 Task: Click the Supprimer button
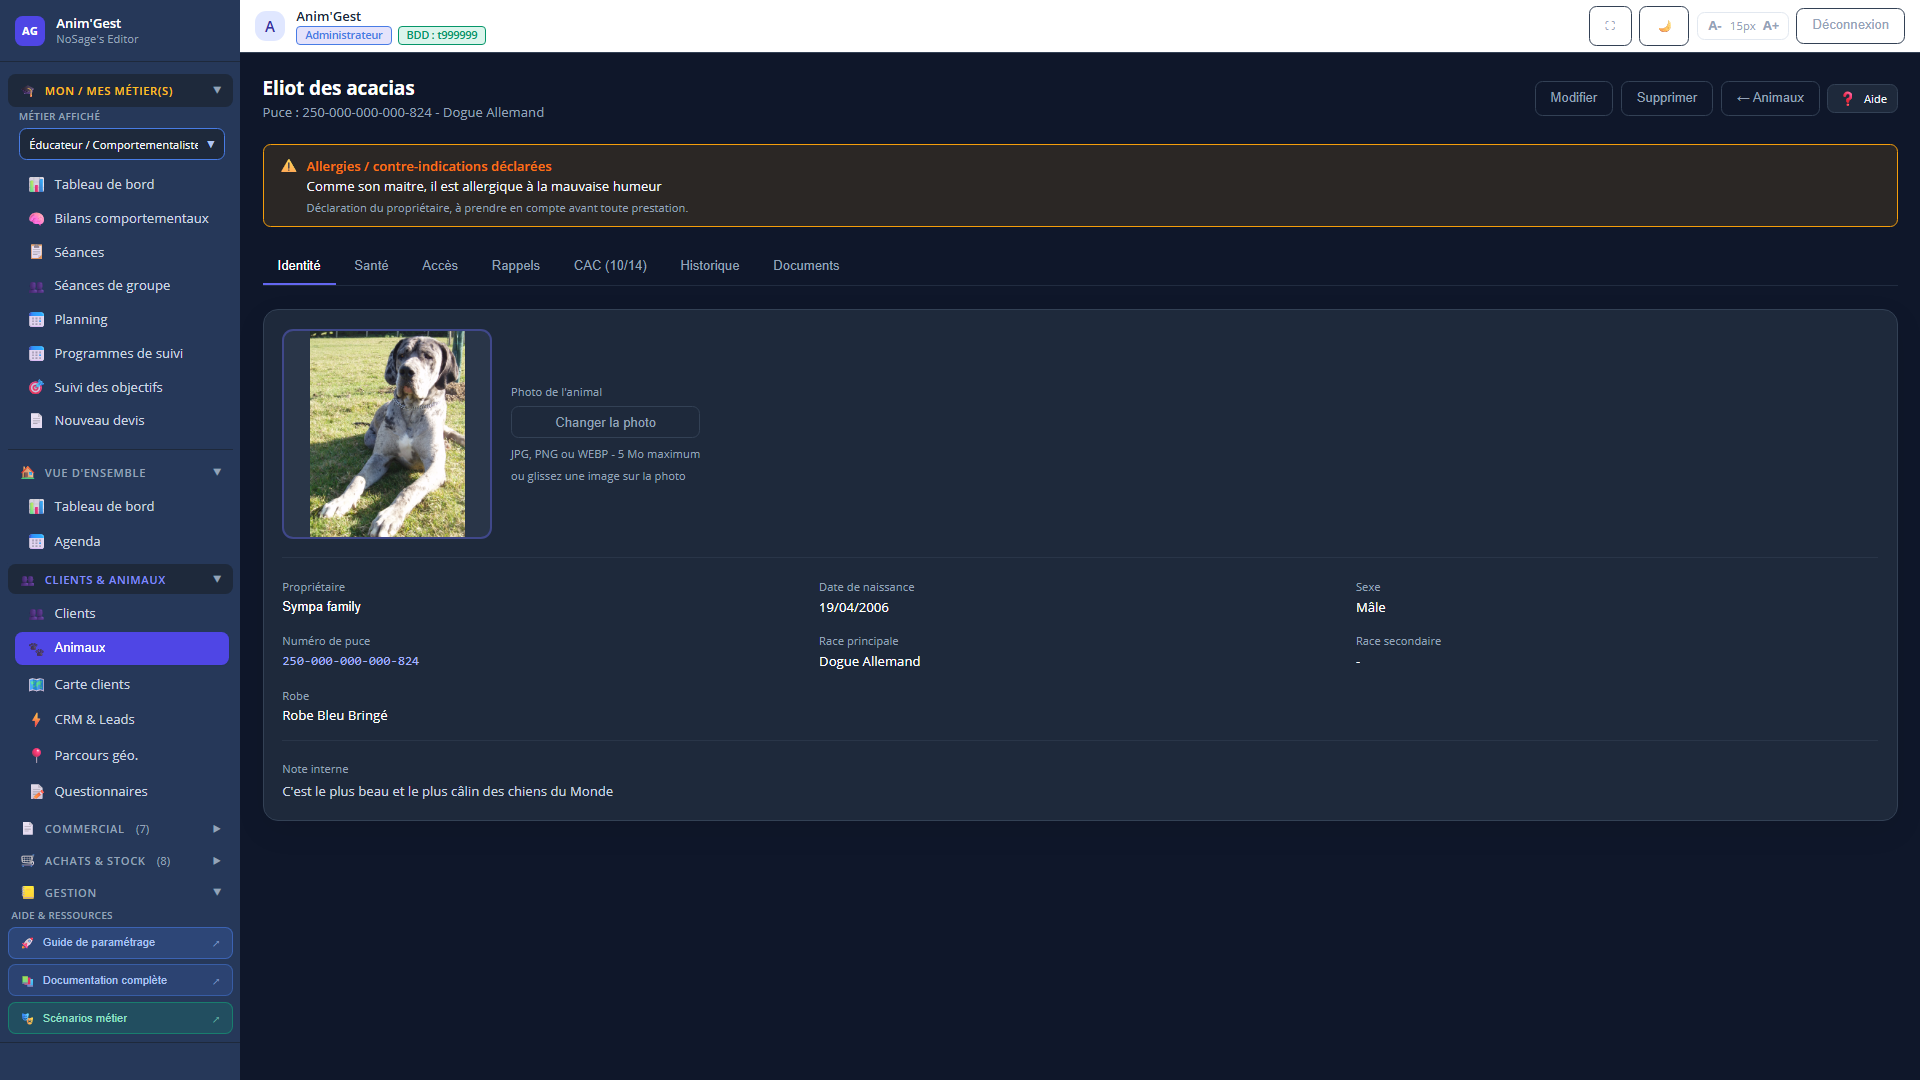pos(1667,98)
